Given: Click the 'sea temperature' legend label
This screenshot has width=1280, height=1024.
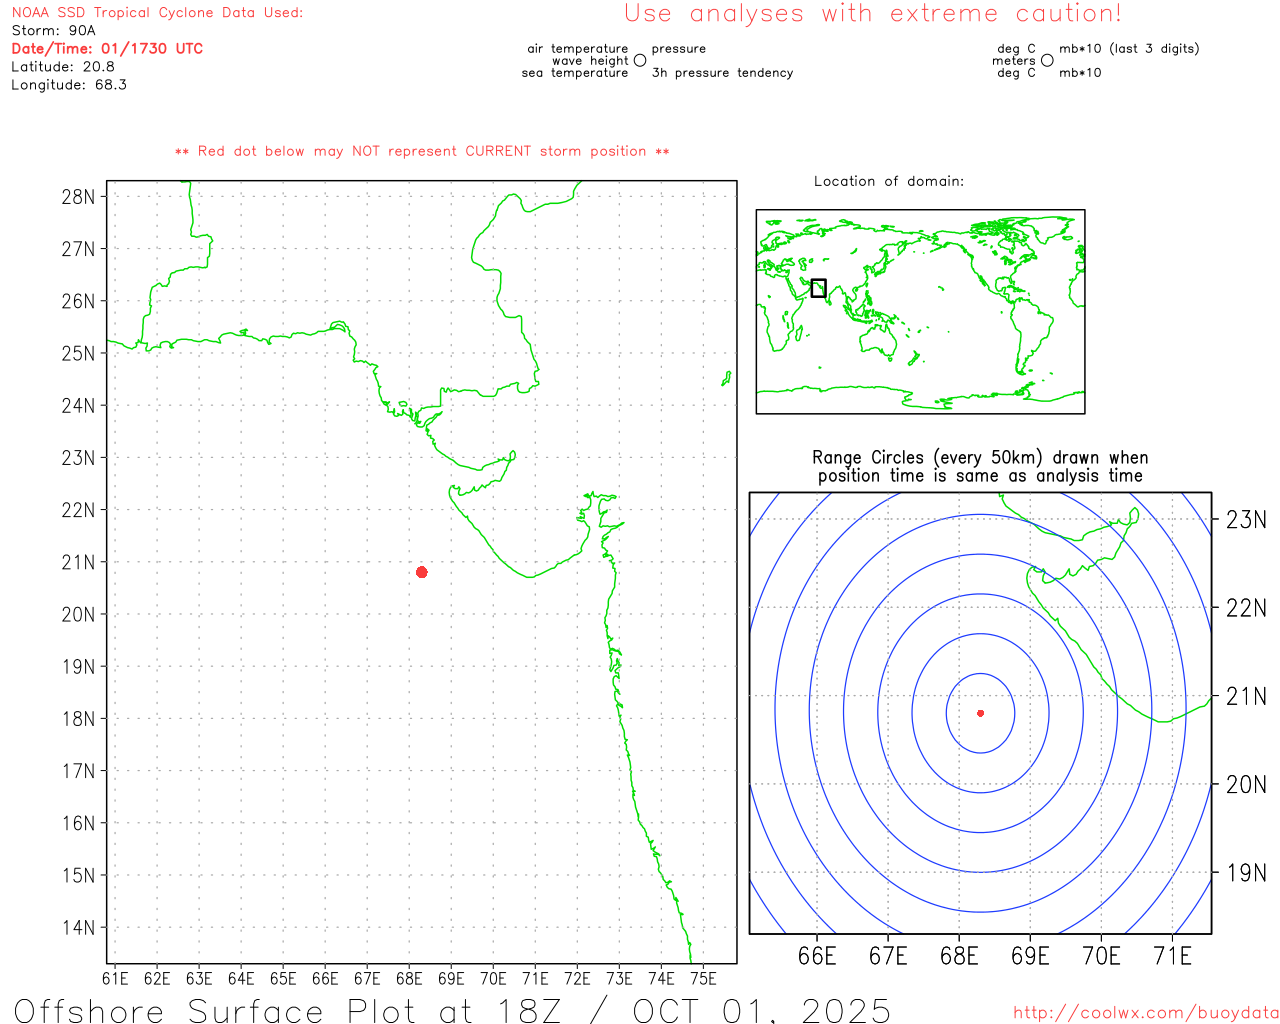Looking at the screenshot, I should [x=575, y=73].
